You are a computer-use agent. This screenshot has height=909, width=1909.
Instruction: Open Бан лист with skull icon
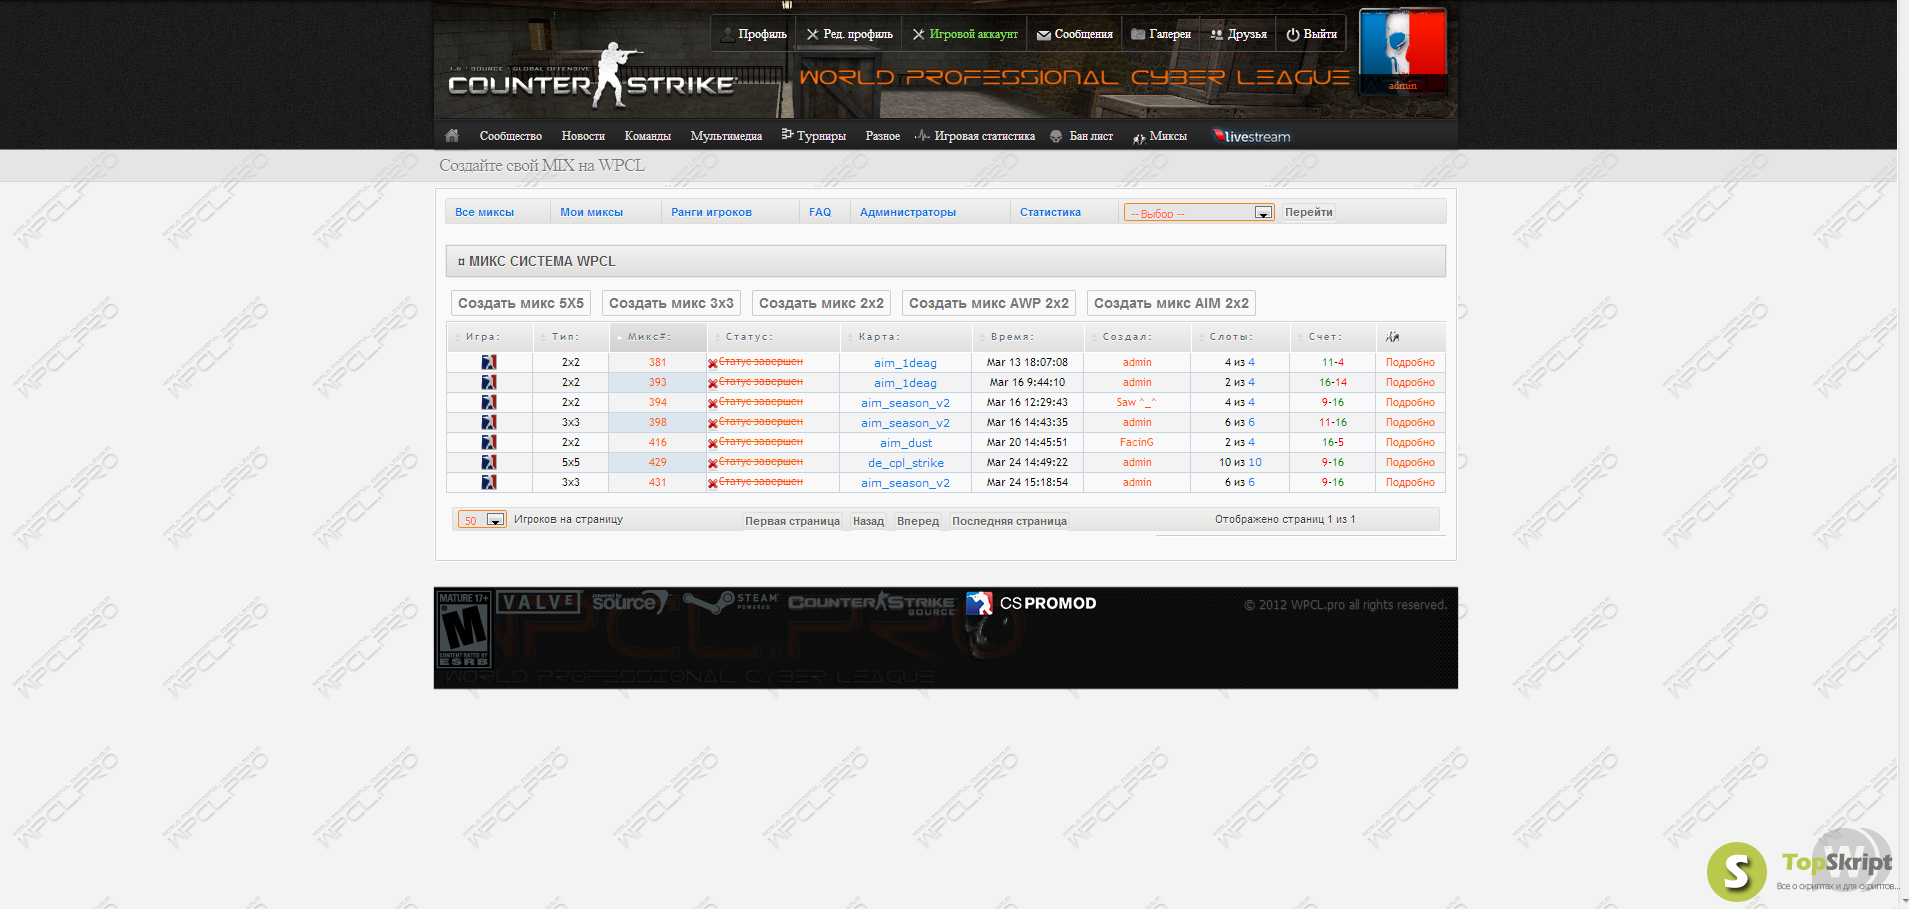coord(1081,136)
